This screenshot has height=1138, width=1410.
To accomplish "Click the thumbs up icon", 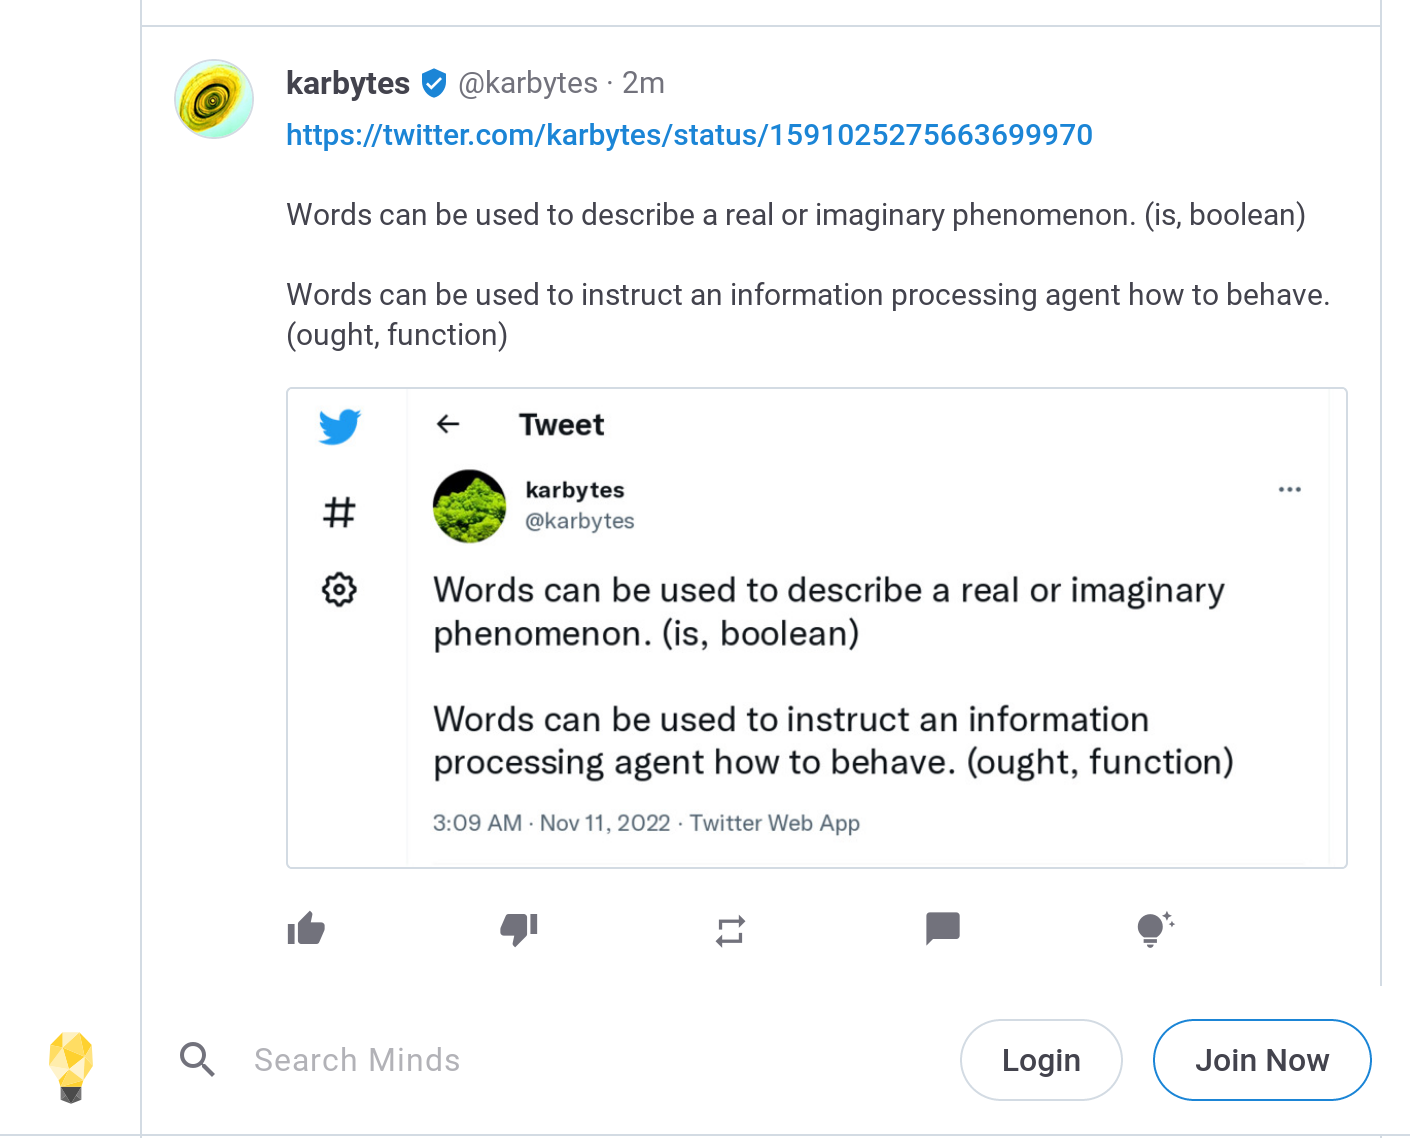I will (306, 929).
